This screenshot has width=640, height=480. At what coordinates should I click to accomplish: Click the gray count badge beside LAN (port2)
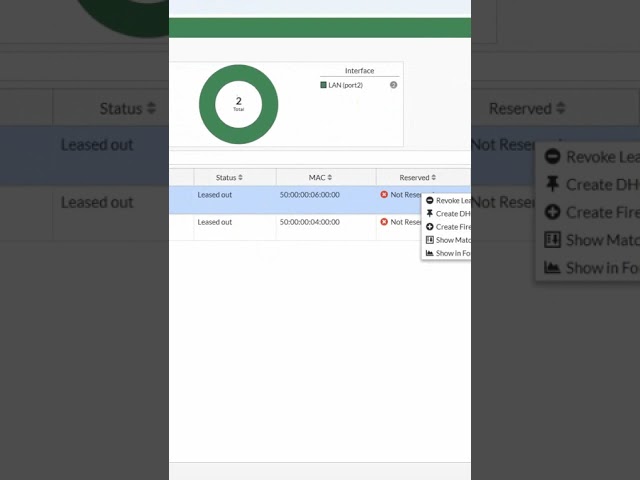pyautogui.click(x=393, y=85)
